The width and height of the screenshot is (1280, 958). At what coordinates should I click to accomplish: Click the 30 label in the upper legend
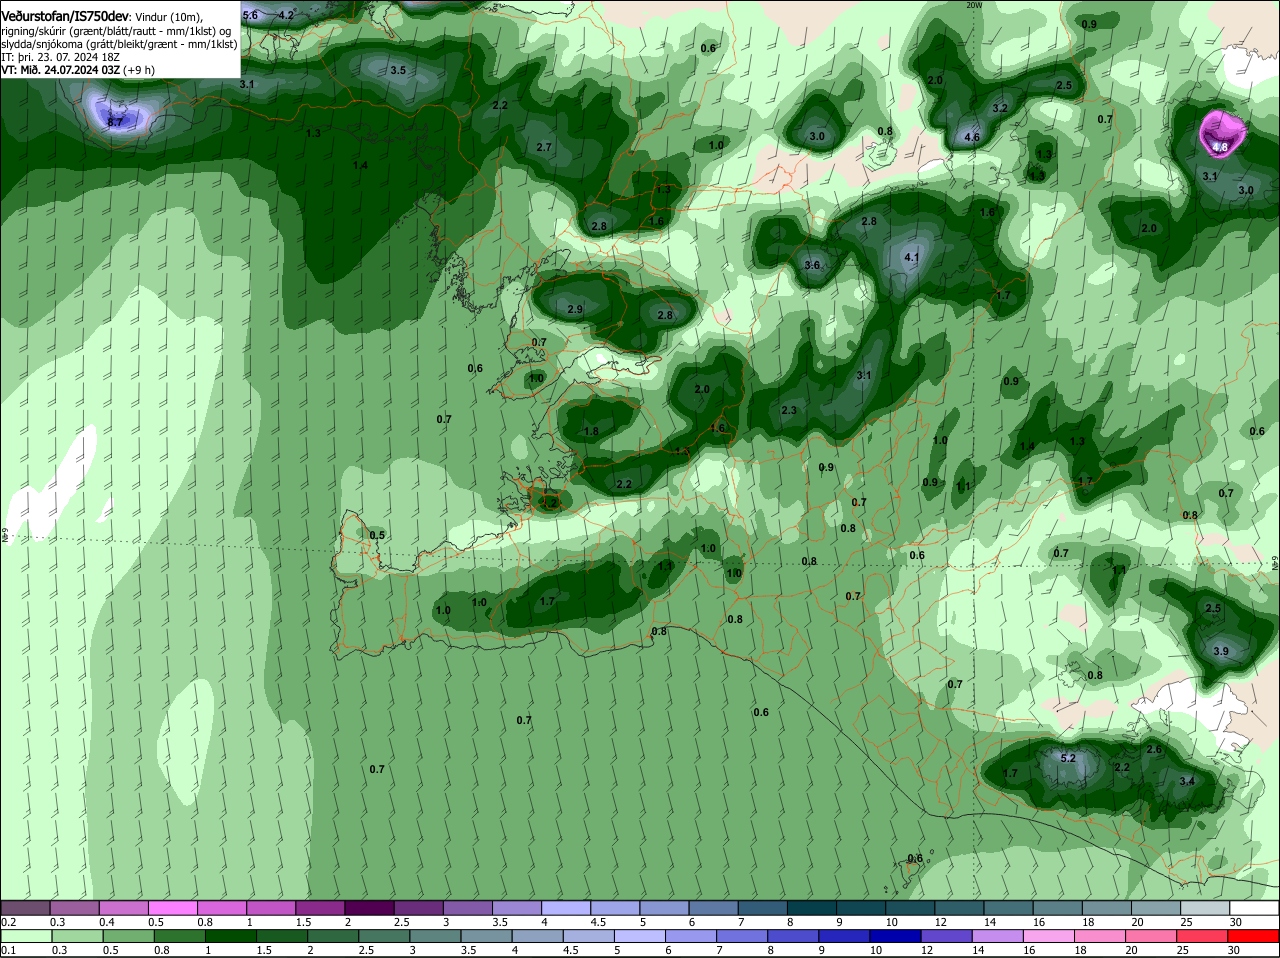pyautogui.click(x=1236, y=922)
